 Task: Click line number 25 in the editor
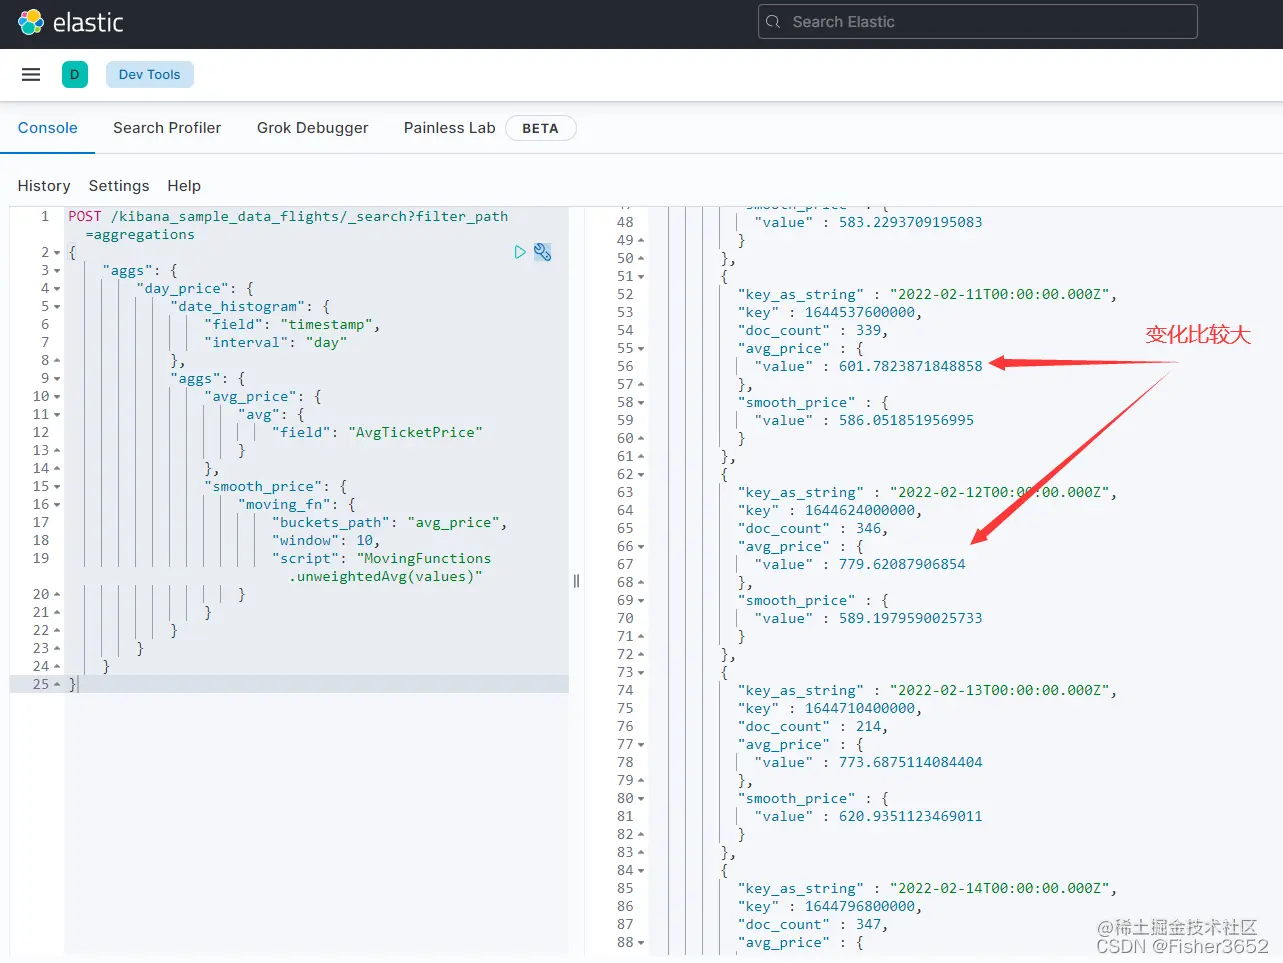click(x=40, y=684)
